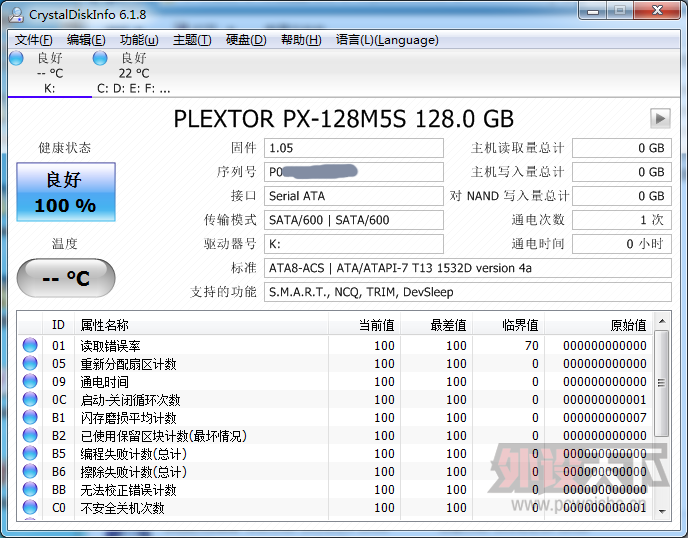The width and height of the screenshot is (688, 538).
Task: Click the 最差值 column header
Action: [x=436, y=325]
